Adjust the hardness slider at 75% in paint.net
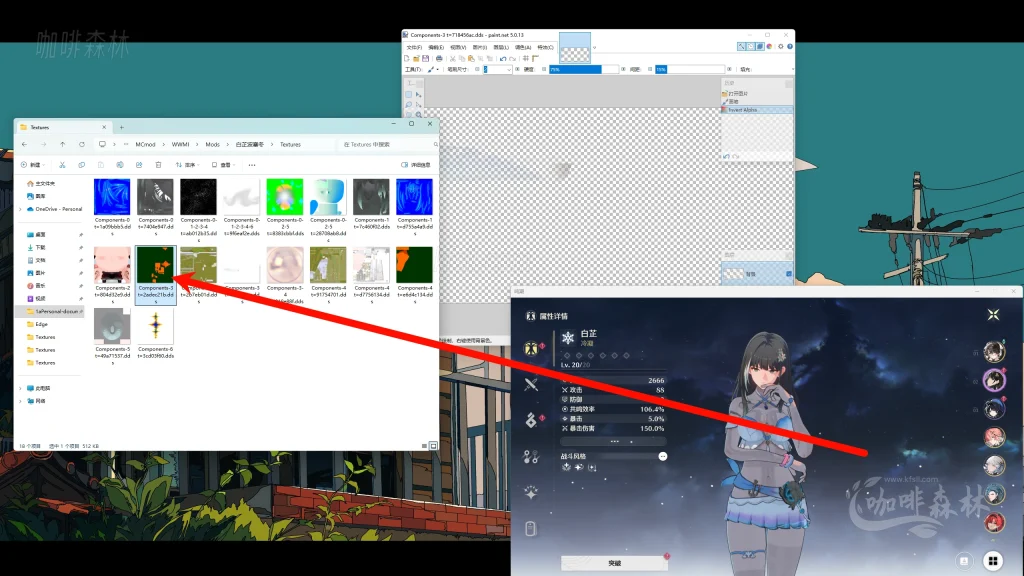 [x=584, y=69]
